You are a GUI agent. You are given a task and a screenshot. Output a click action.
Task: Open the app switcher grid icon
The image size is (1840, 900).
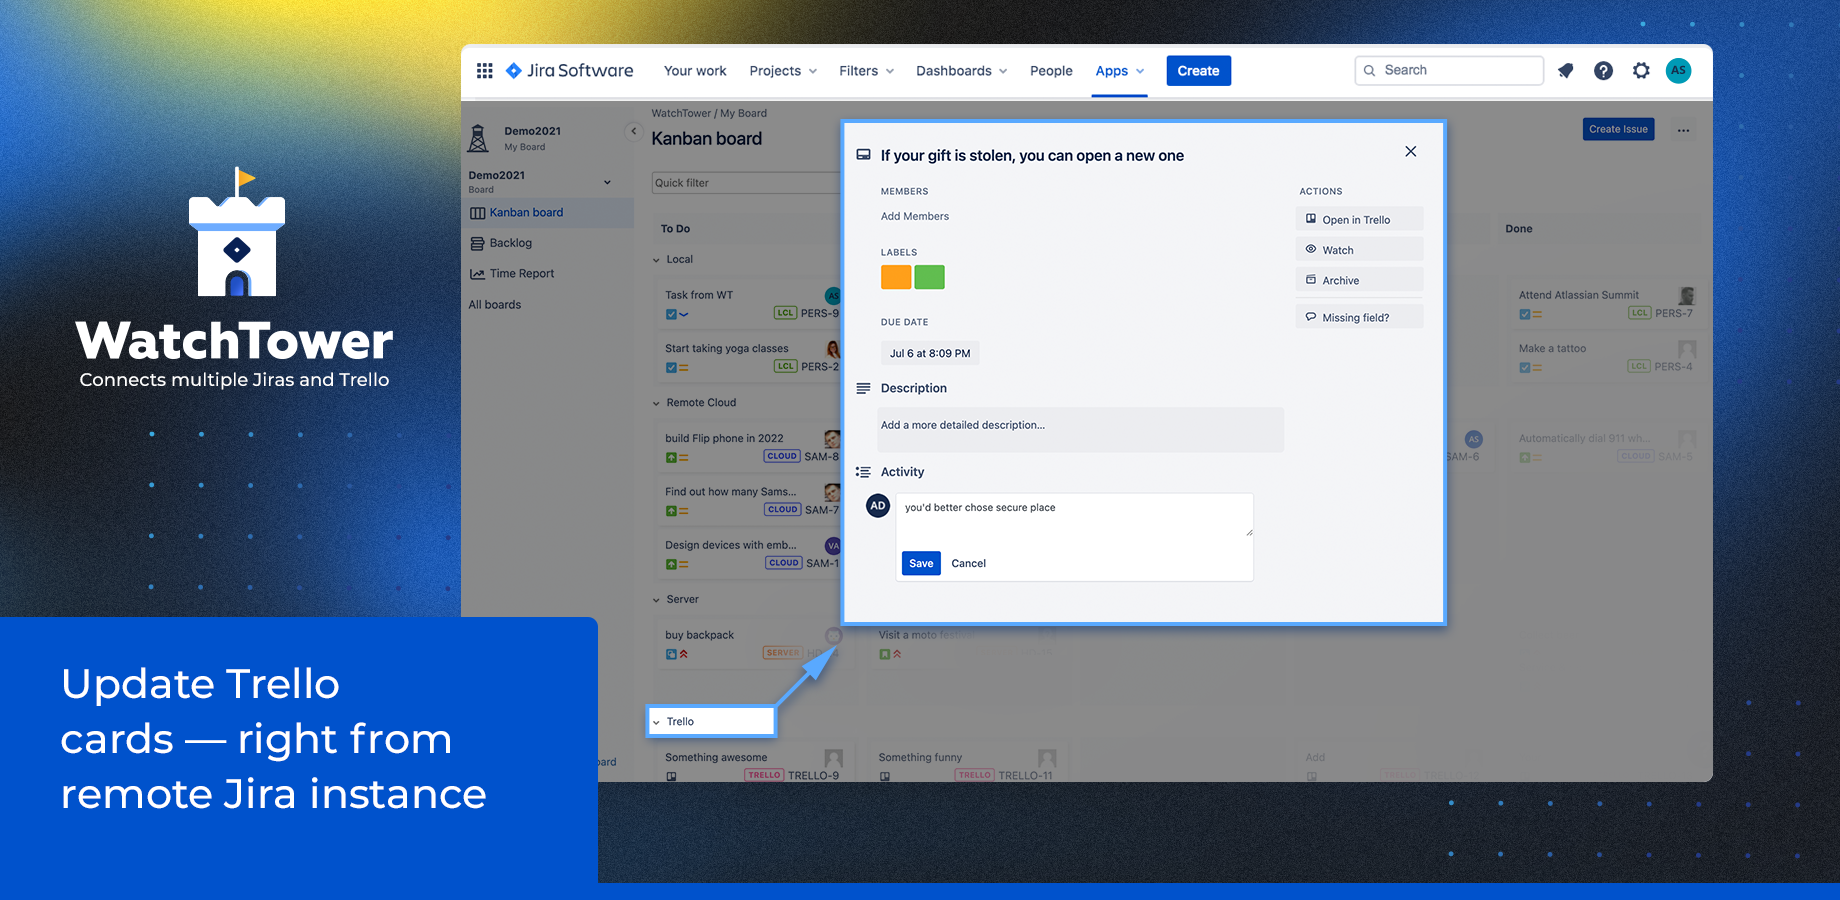485,71
